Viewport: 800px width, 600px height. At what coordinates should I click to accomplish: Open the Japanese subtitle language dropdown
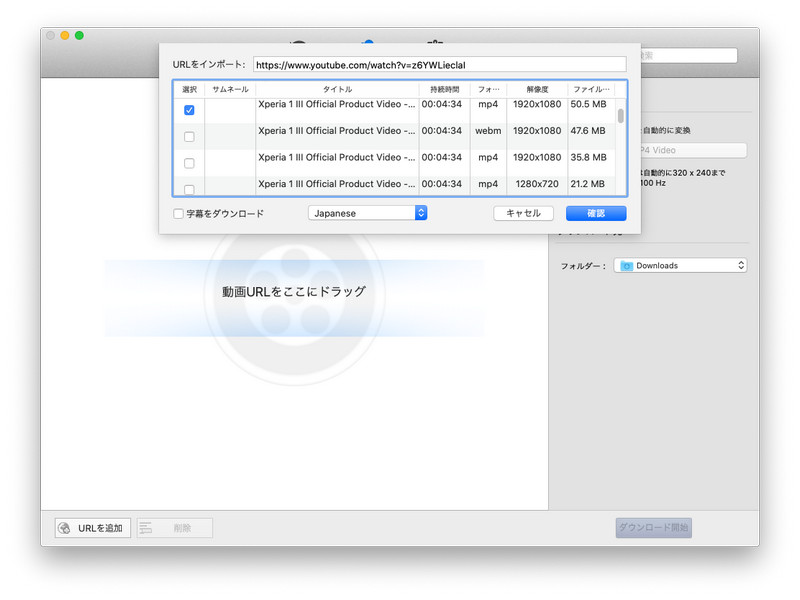tap(367, 213)
